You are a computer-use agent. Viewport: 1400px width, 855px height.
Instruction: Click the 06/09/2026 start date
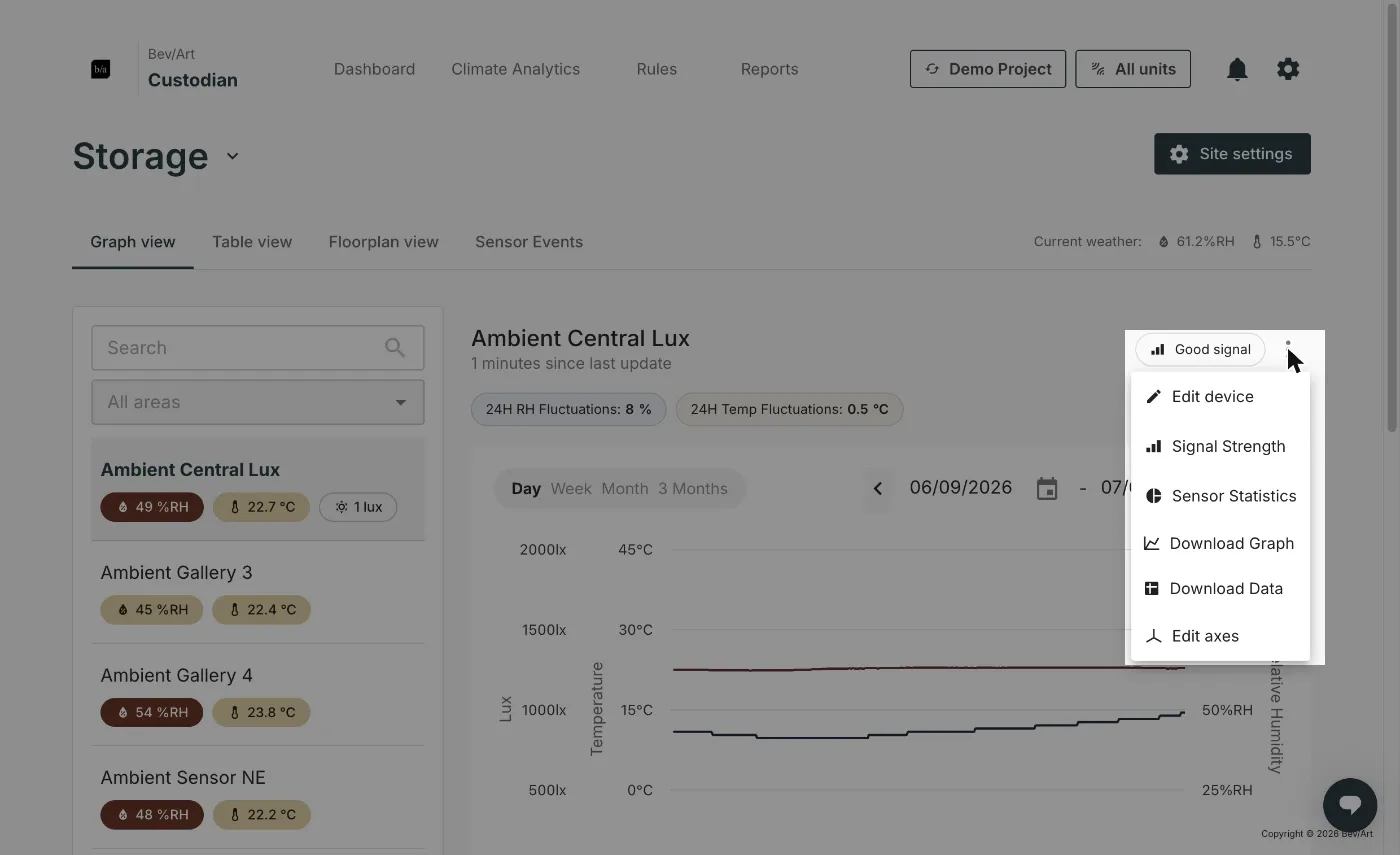(960, 488)
